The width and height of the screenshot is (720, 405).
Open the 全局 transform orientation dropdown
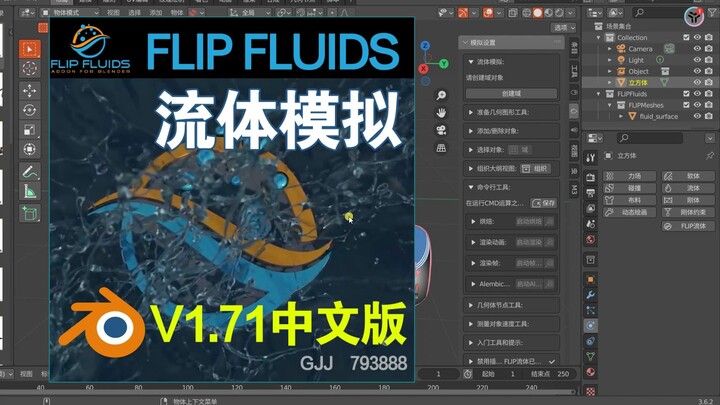(x=251, y=13)
